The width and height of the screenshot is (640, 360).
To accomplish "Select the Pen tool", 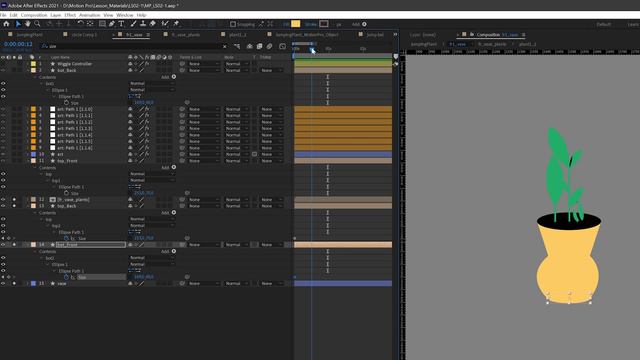I will click(x=112, y=24).
